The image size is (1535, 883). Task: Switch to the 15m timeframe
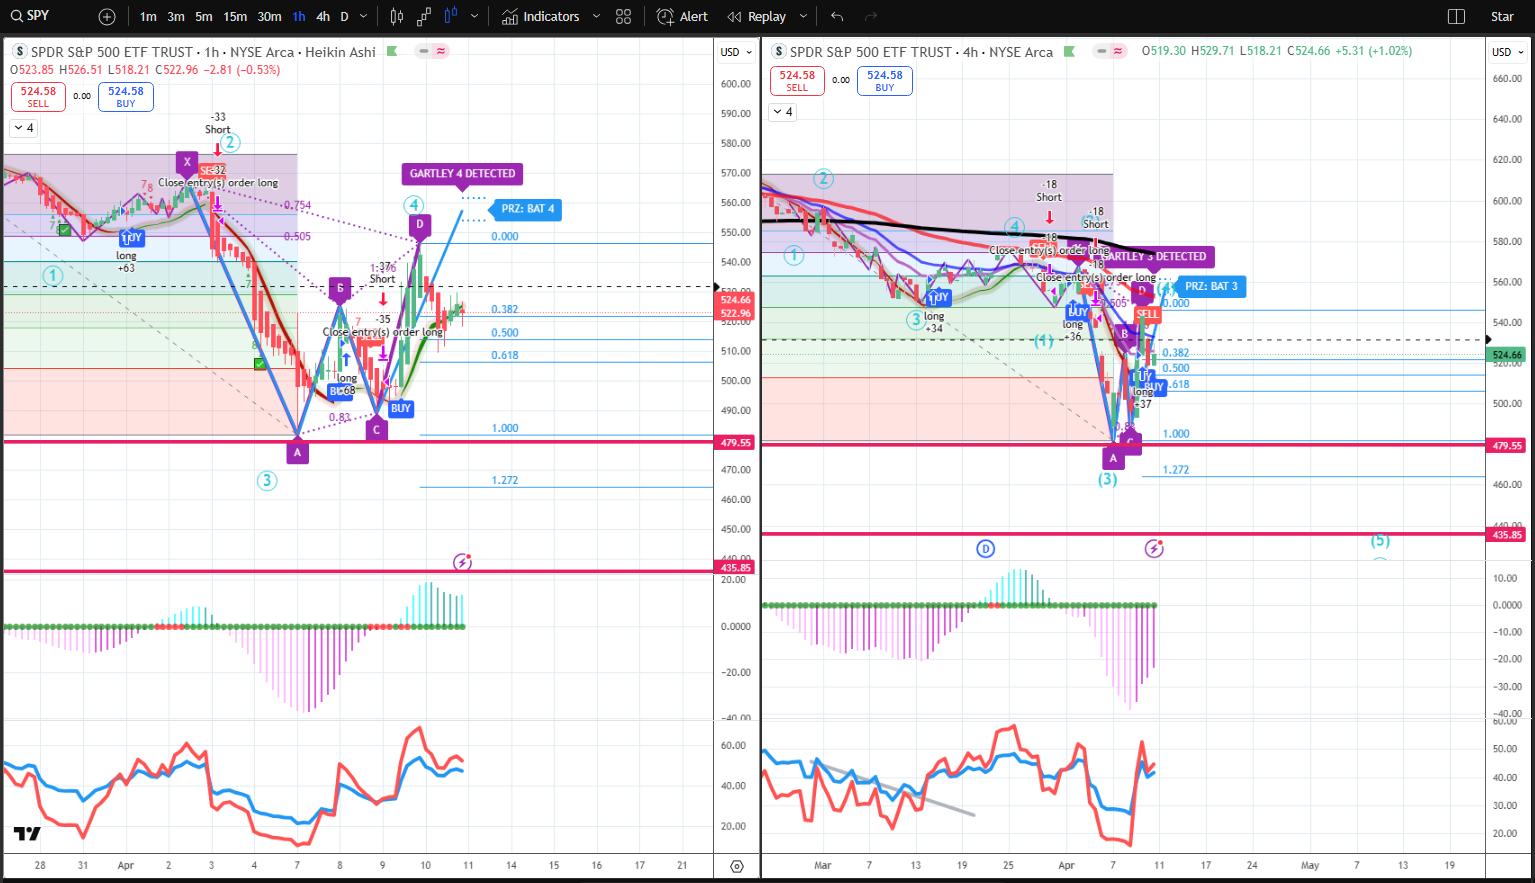click(x=235, y=17)
